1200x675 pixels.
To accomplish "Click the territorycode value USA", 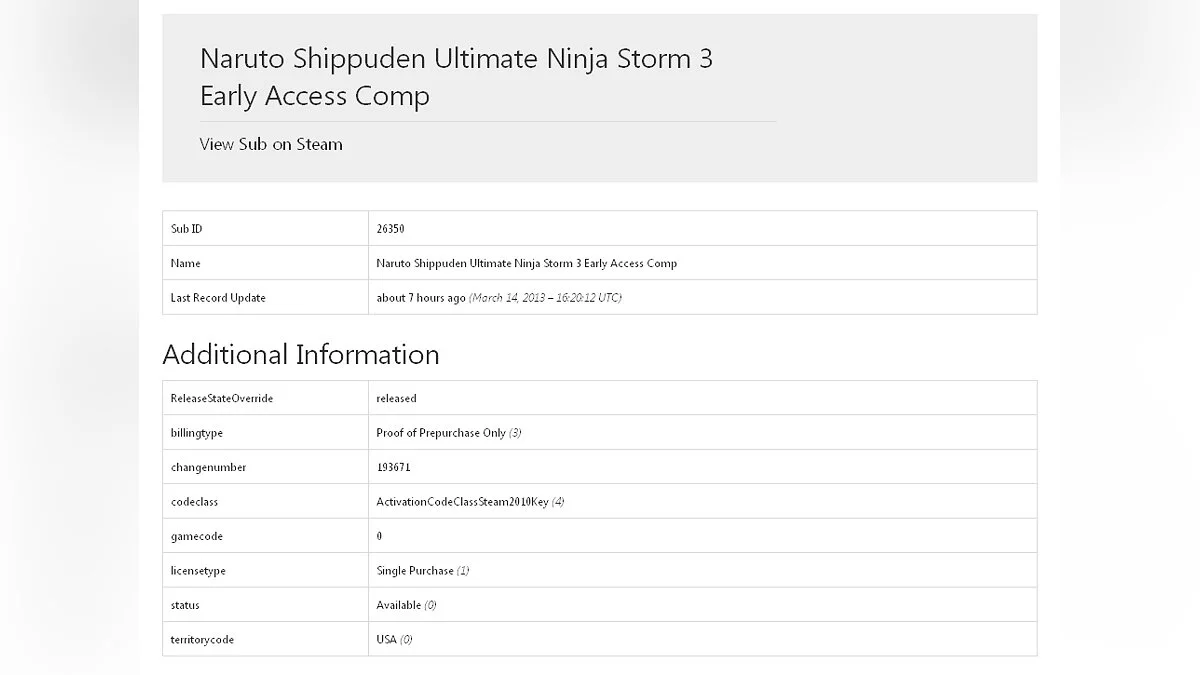I will point(387,640).
